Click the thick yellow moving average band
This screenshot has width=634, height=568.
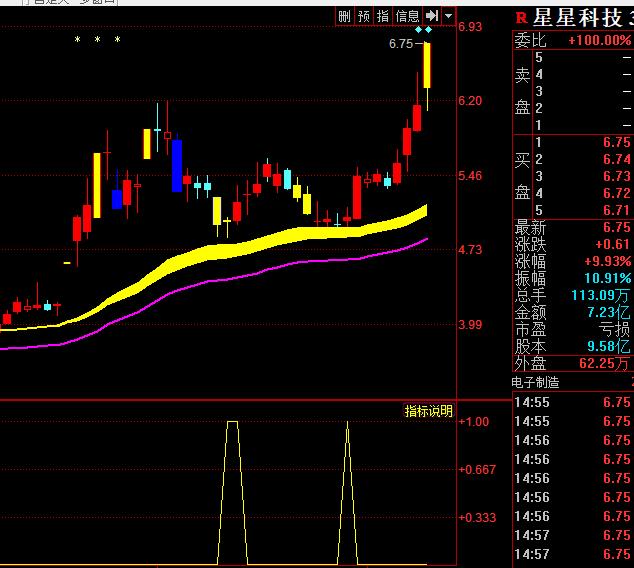coord(210,253)
